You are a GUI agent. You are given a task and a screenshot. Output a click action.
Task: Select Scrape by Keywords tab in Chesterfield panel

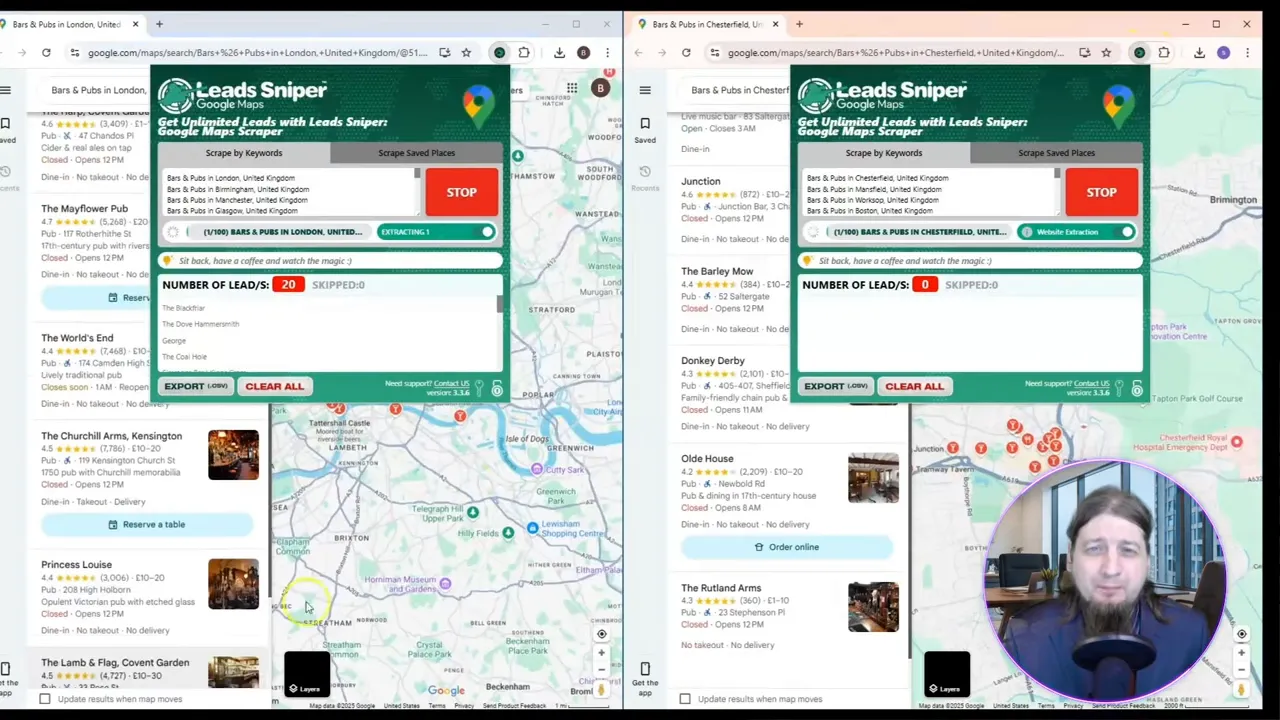884,153
